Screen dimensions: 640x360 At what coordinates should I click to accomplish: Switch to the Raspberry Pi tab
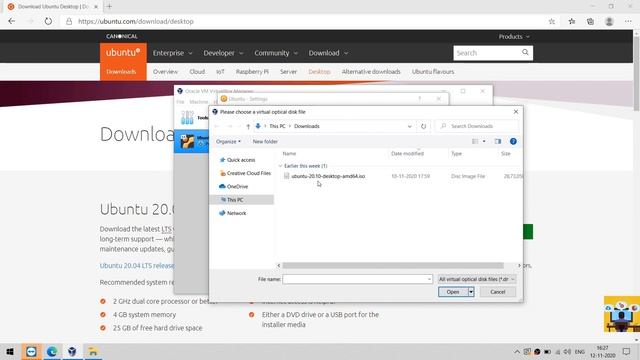pos(252,72)
